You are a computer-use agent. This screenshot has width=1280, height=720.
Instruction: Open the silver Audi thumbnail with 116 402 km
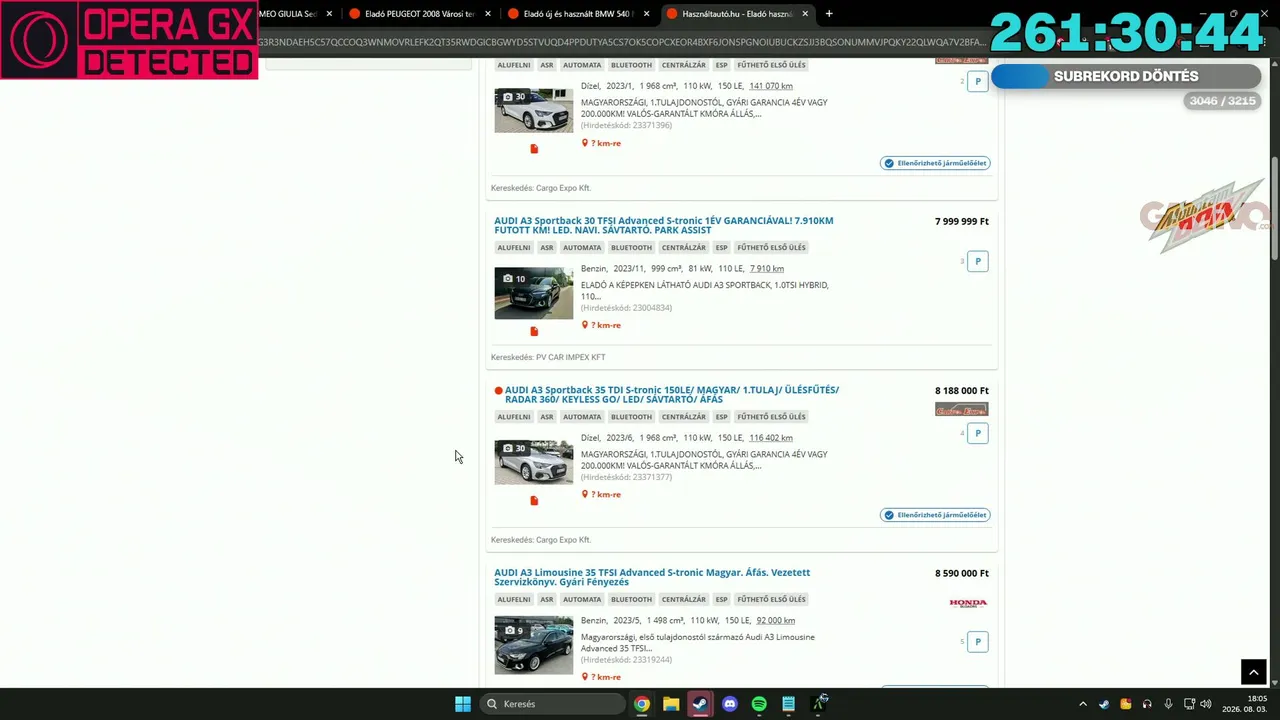click(x=534, y=462)
